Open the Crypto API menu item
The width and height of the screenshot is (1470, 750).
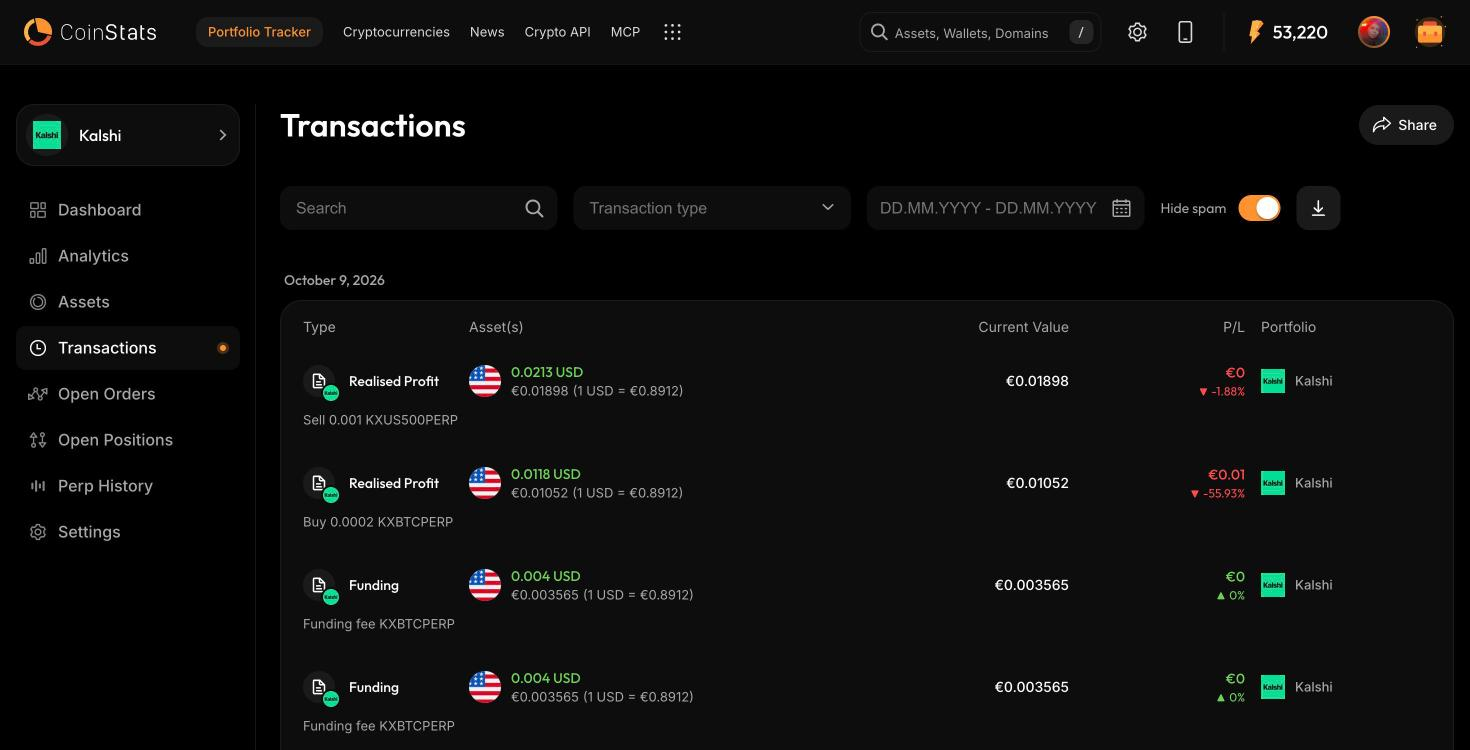point(557,32)
